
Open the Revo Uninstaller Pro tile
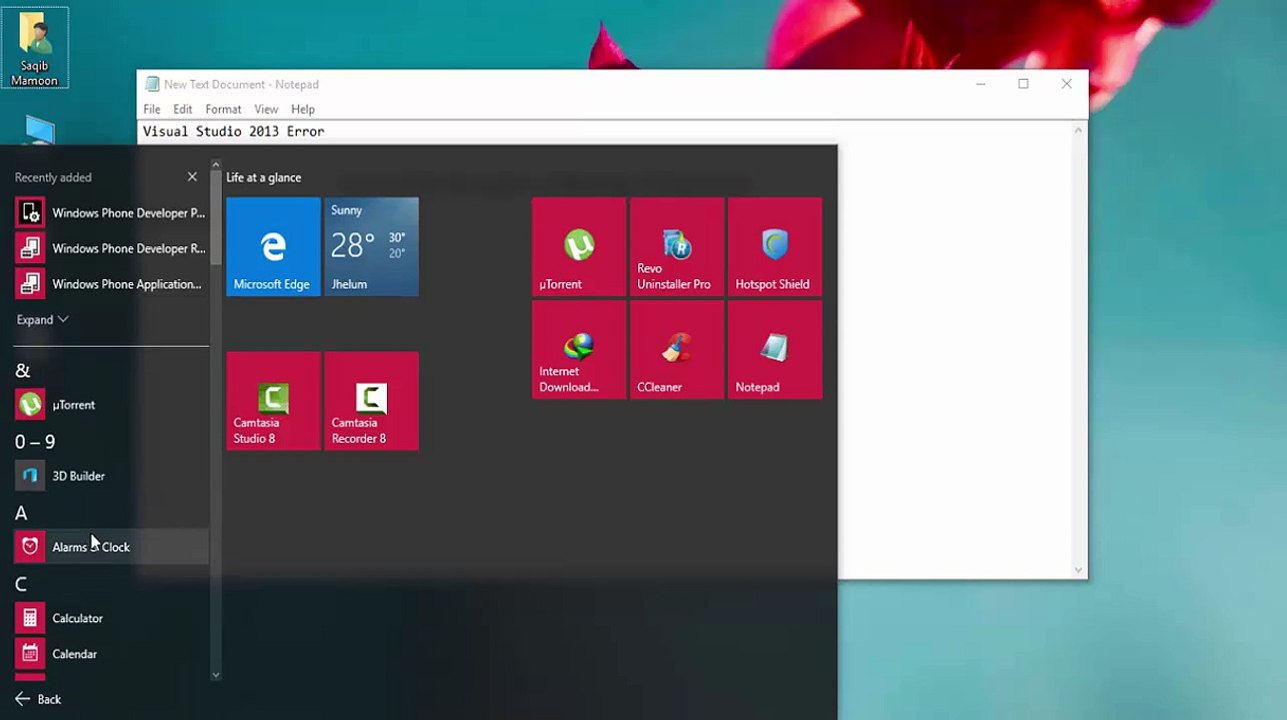click(677, 247)
